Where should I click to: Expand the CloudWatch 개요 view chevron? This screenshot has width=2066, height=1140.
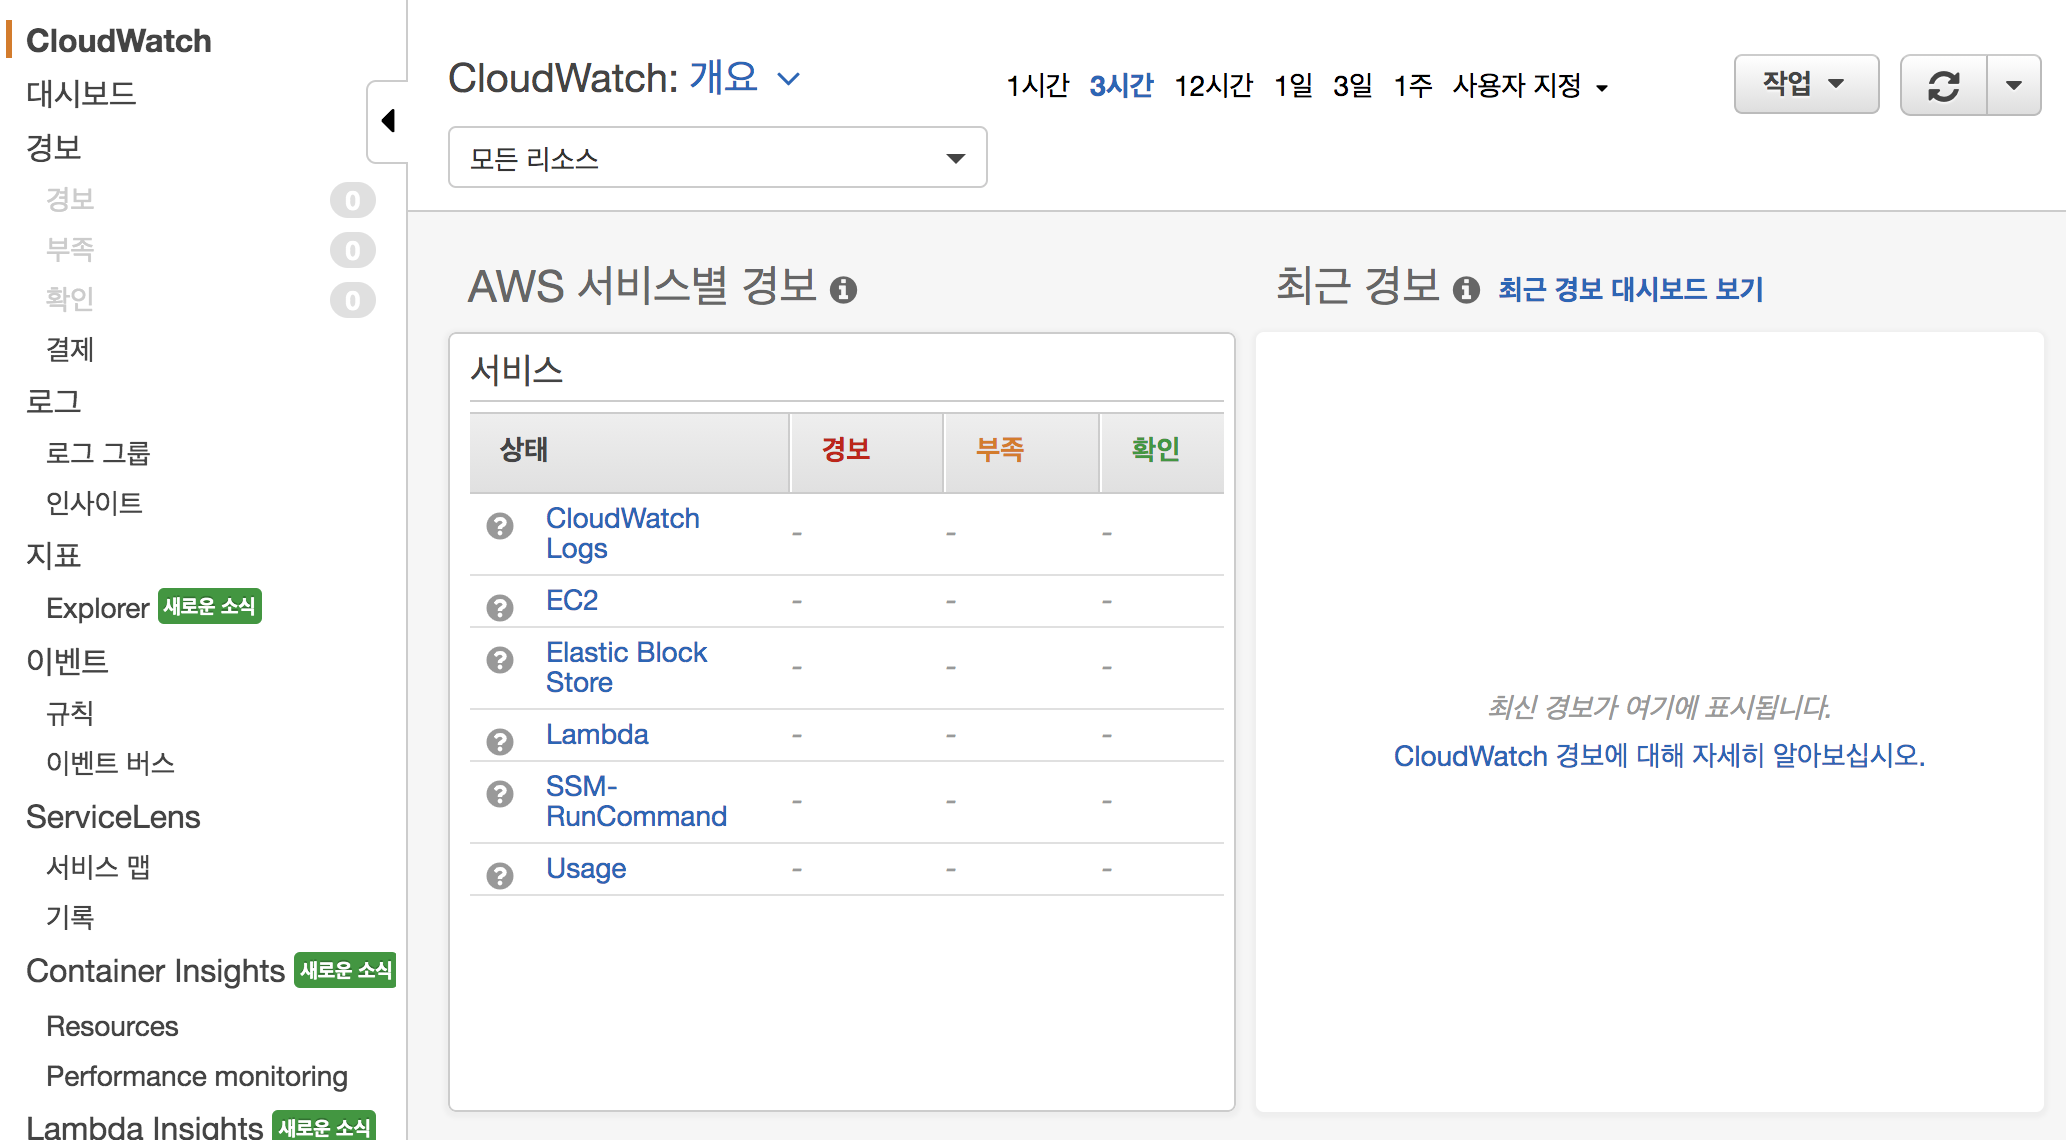coord(789,79)
